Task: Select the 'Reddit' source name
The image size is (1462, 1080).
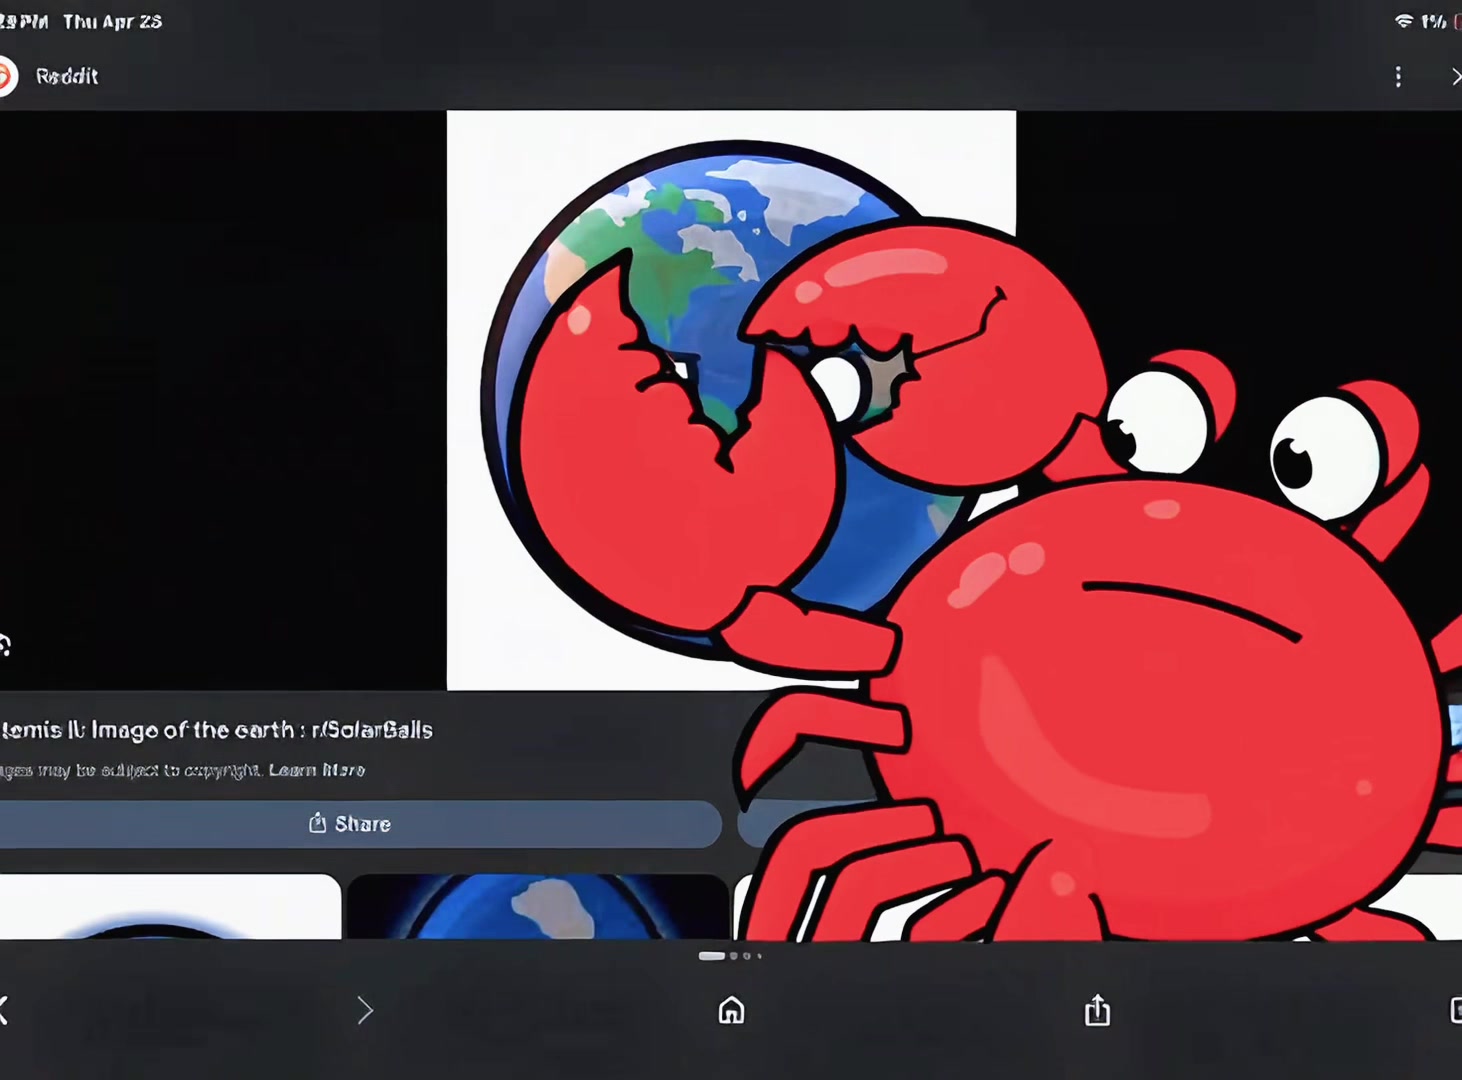Action: (x=67, y=76)
